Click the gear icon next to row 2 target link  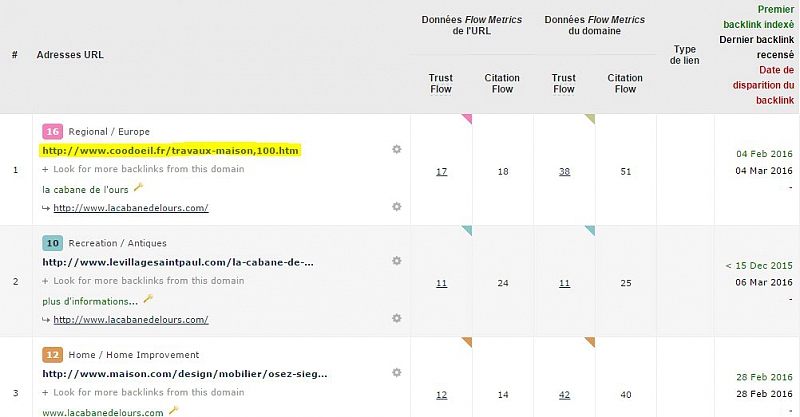click(x=397, y=319)
